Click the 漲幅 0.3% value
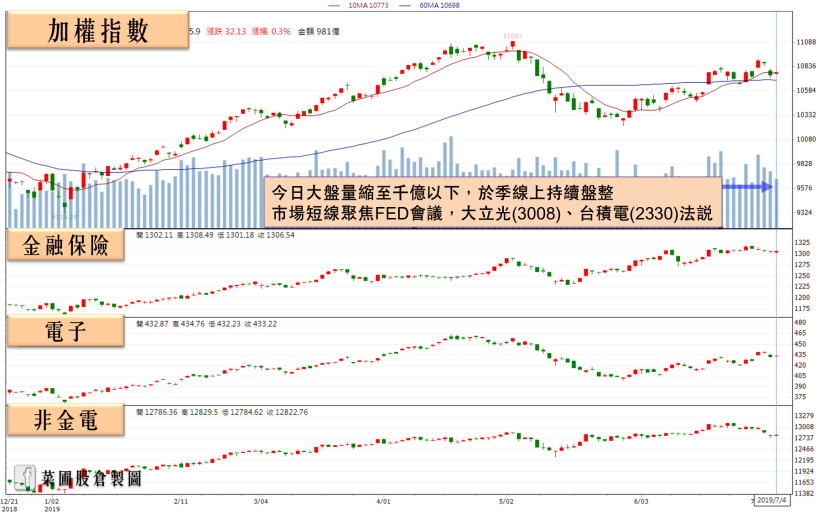 point(271,31)
